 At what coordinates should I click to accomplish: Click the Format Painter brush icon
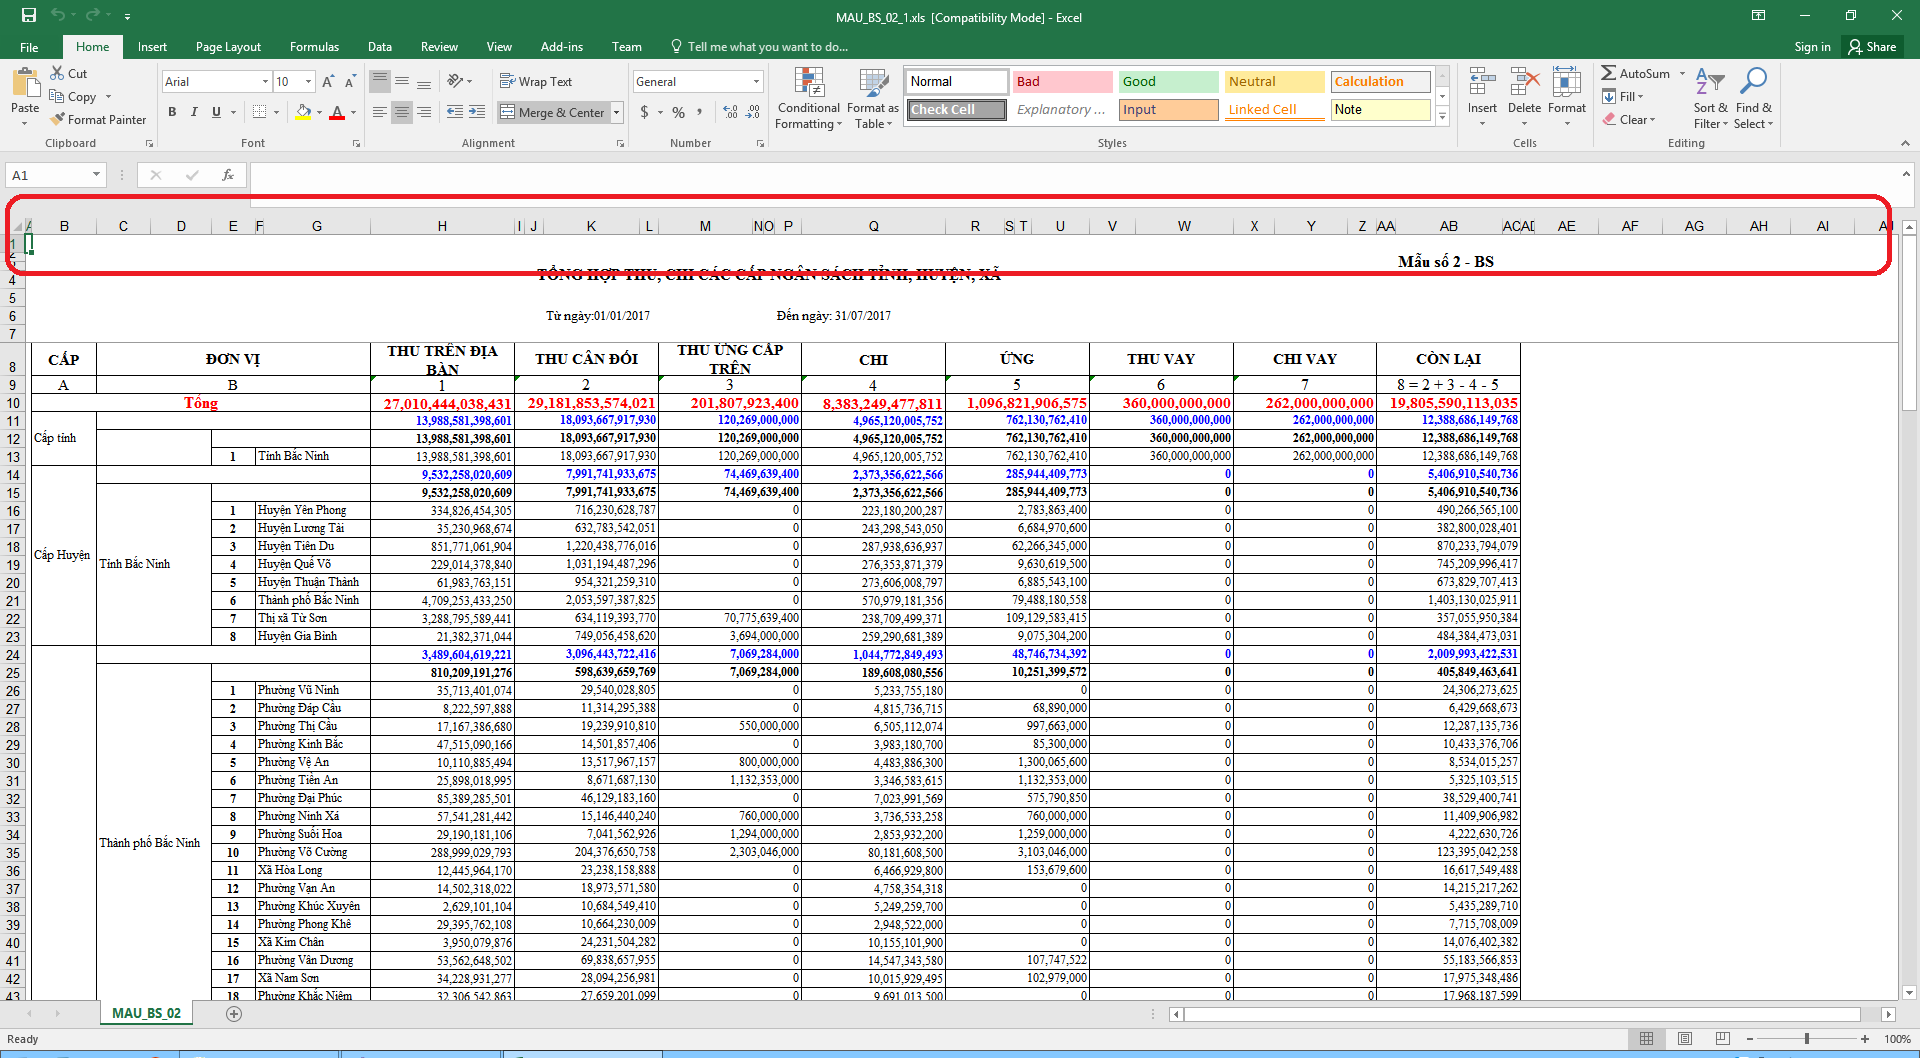click(x=57, y=120)
